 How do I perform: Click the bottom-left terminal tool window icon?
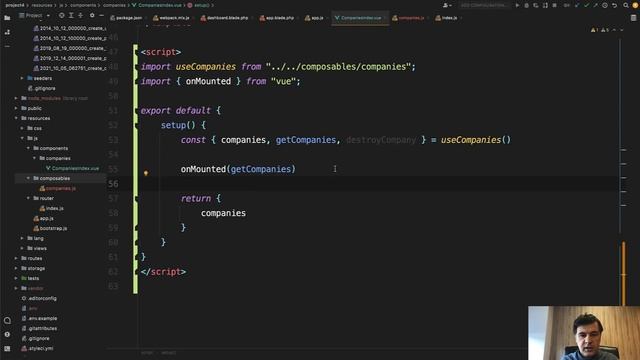(7, 348)
